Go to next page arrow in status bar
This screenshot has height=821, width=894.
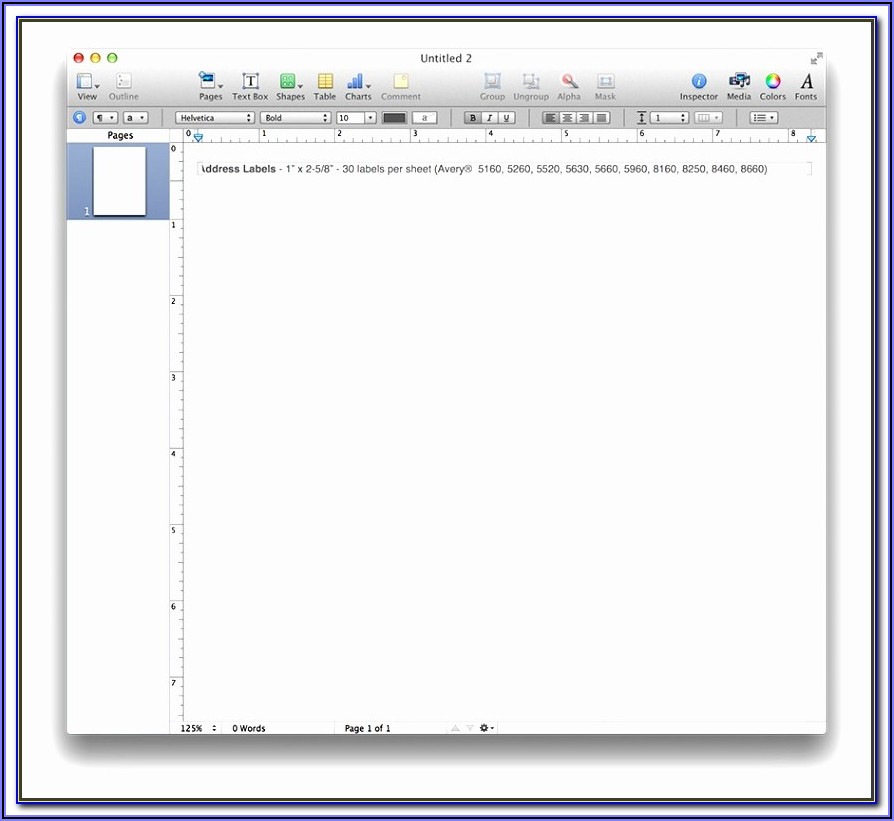coord(469,728)
